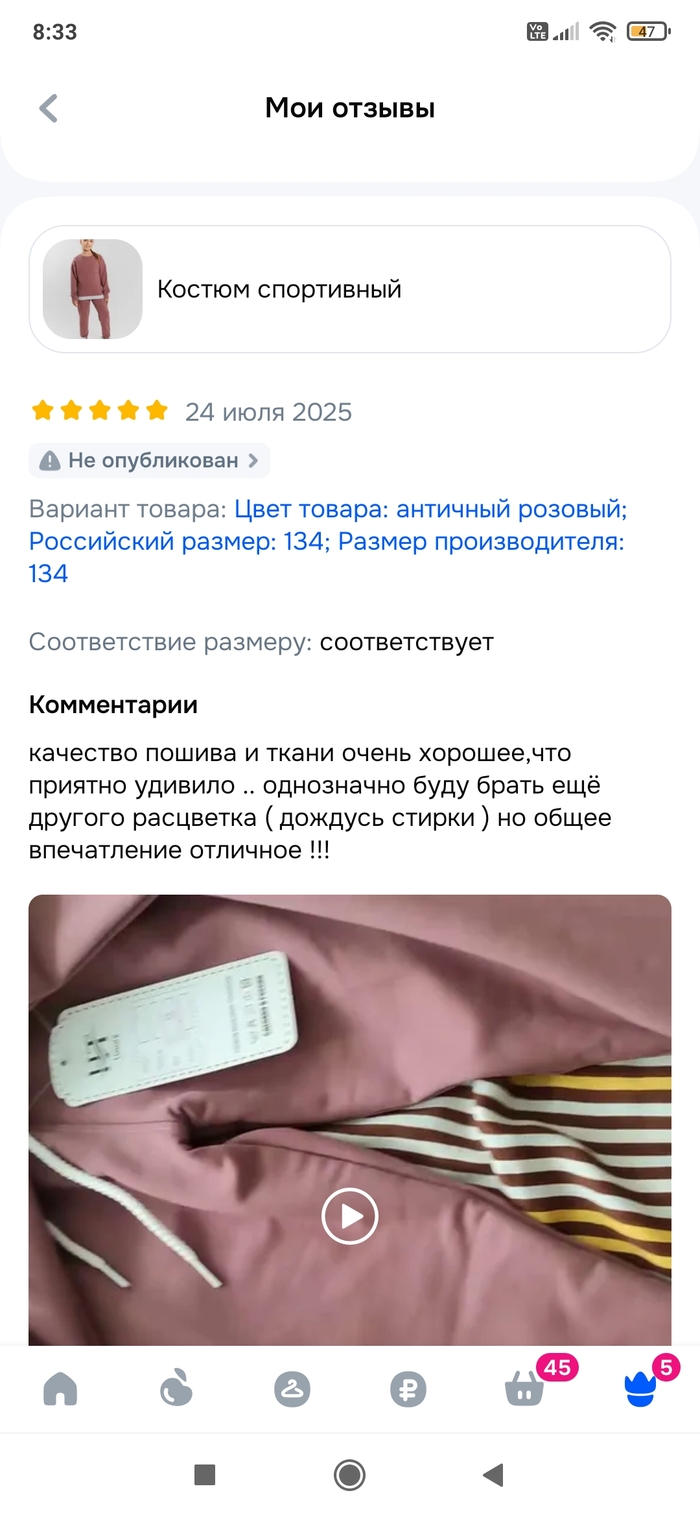Tap the Цвет товара: античный розовый link
This screenshot has height=1517, width=700.
(x=431, y=509)
